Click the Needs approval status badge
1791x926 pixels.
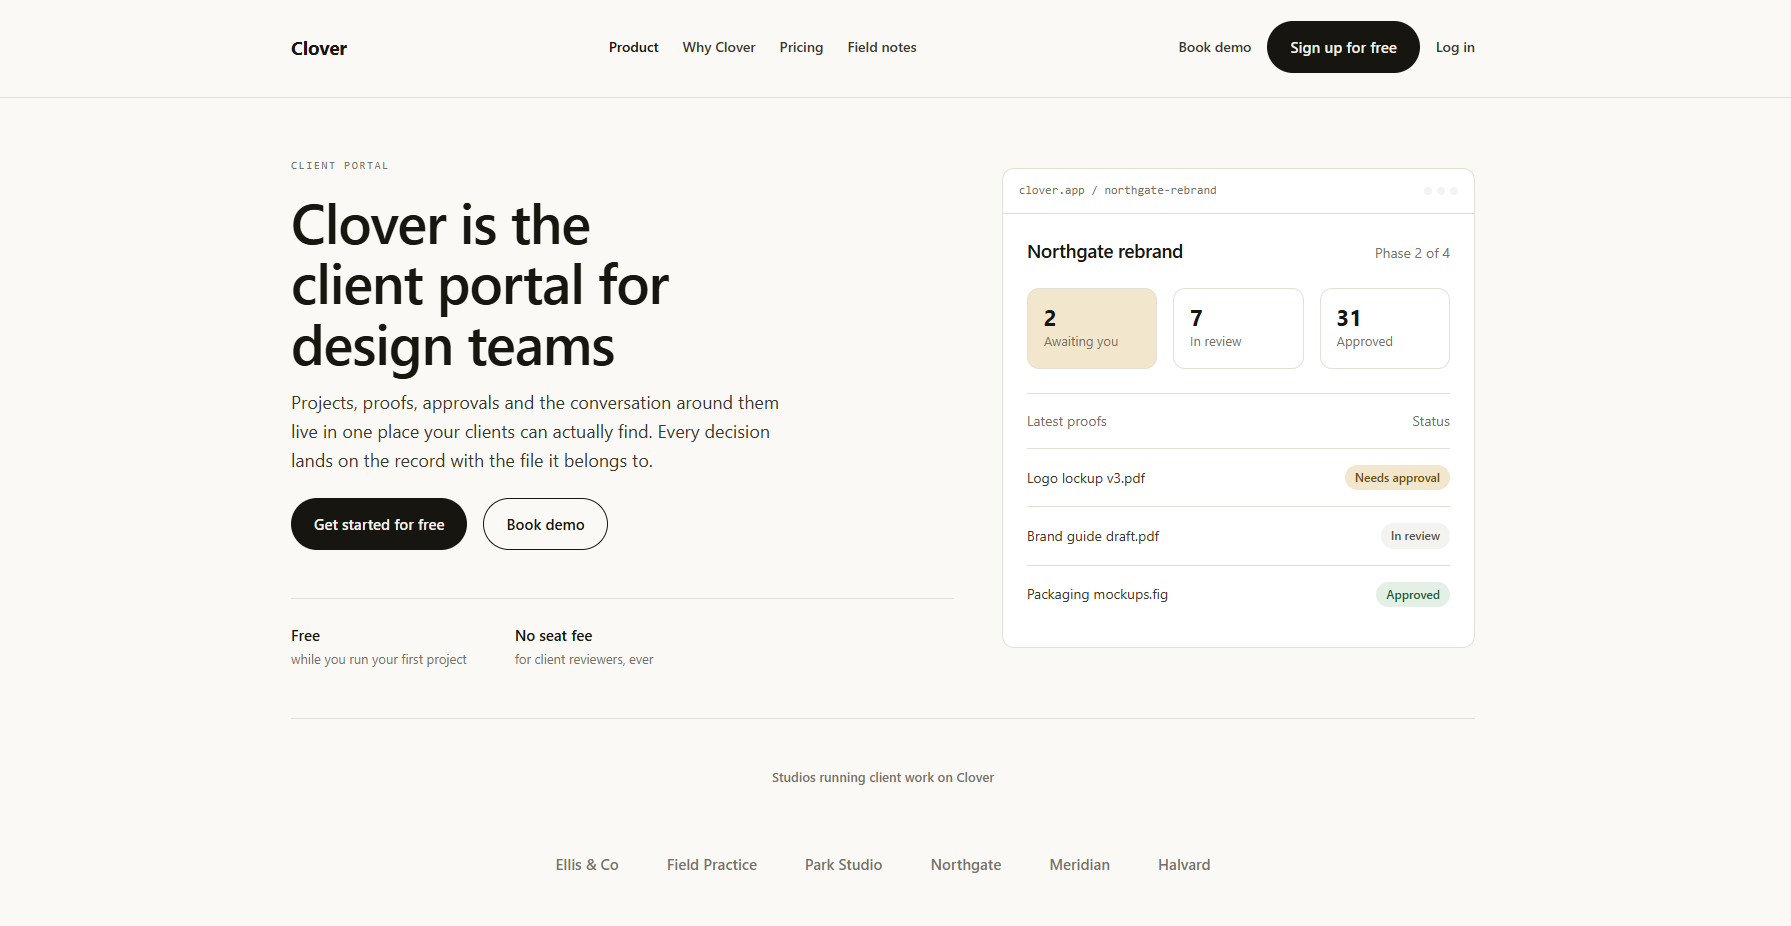[x=1397, y=478]
